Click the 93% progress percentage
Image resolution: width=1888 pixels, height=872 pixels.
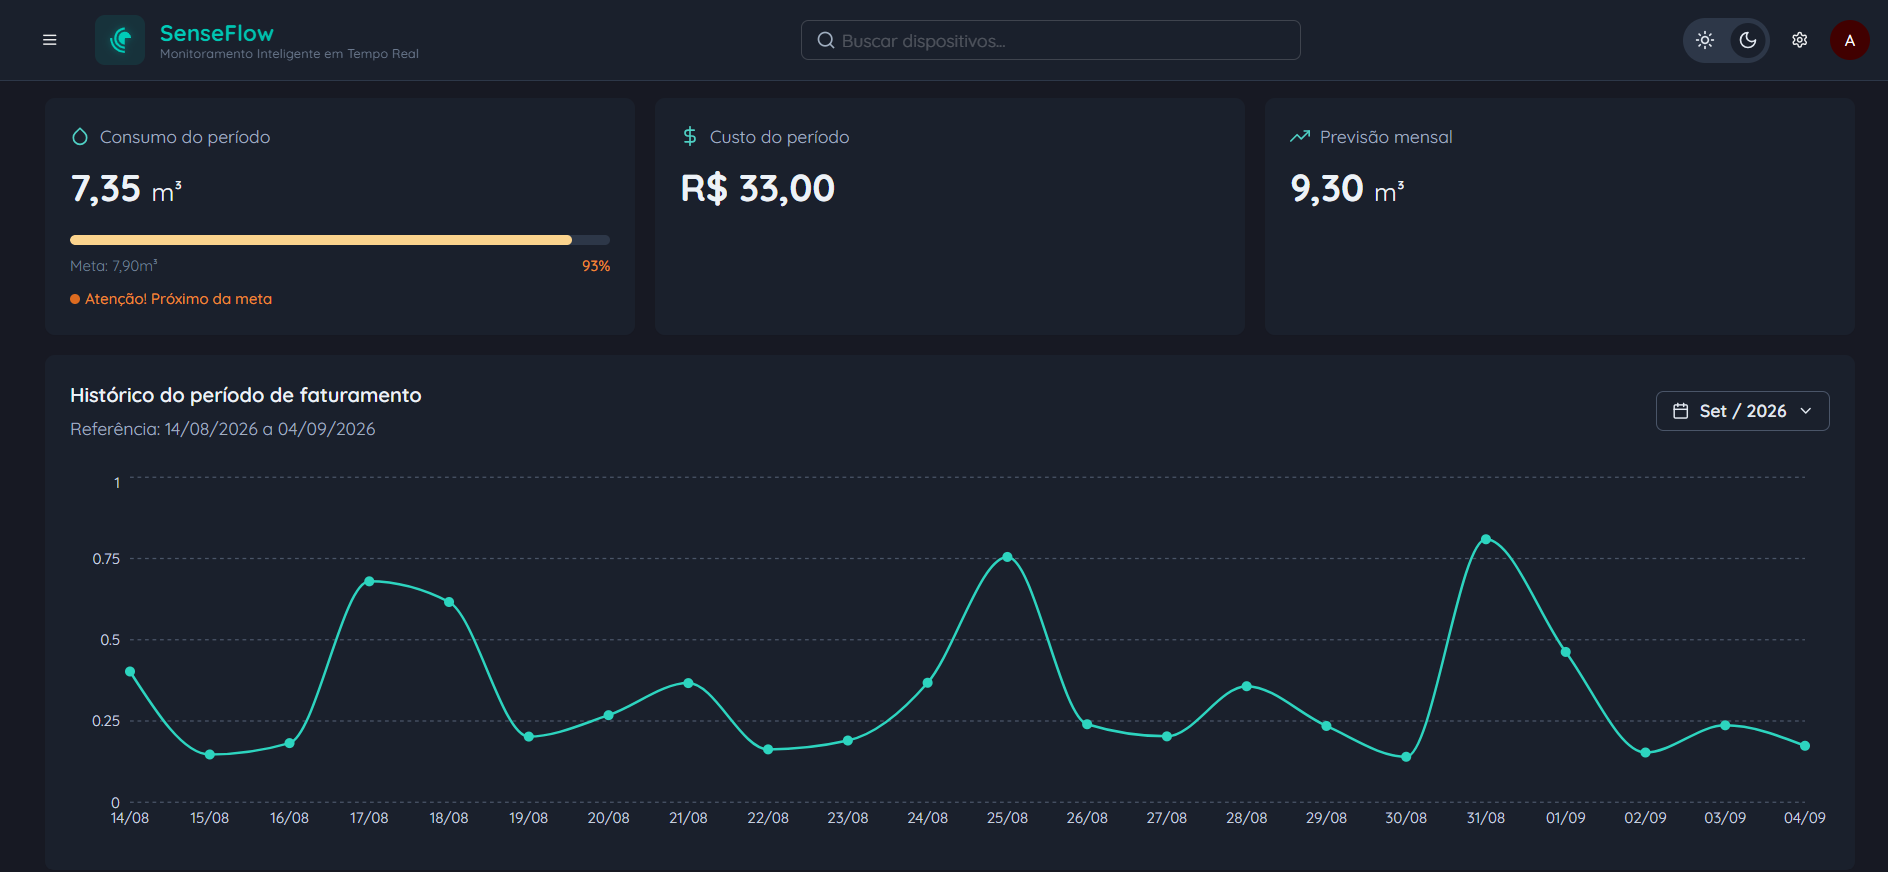pos(596,266)
